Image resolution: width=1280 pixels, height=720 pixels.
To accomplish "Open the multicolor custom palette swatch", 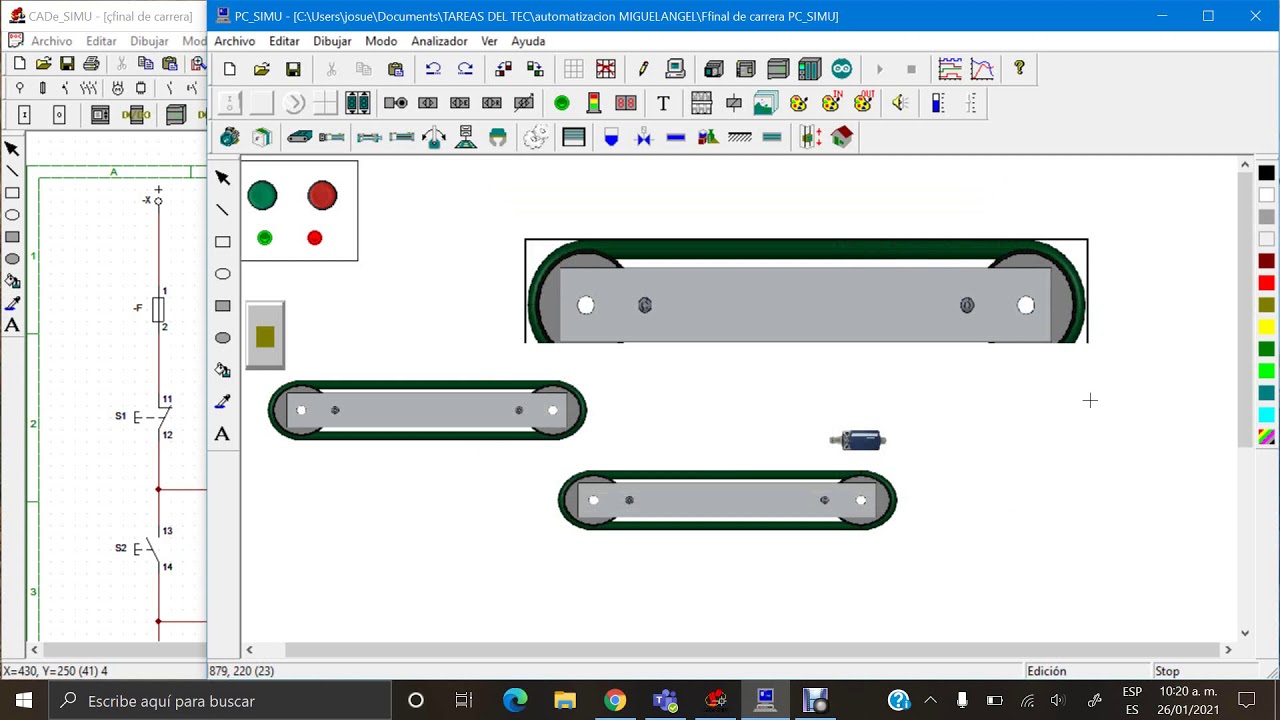I will click(1267, 437).
